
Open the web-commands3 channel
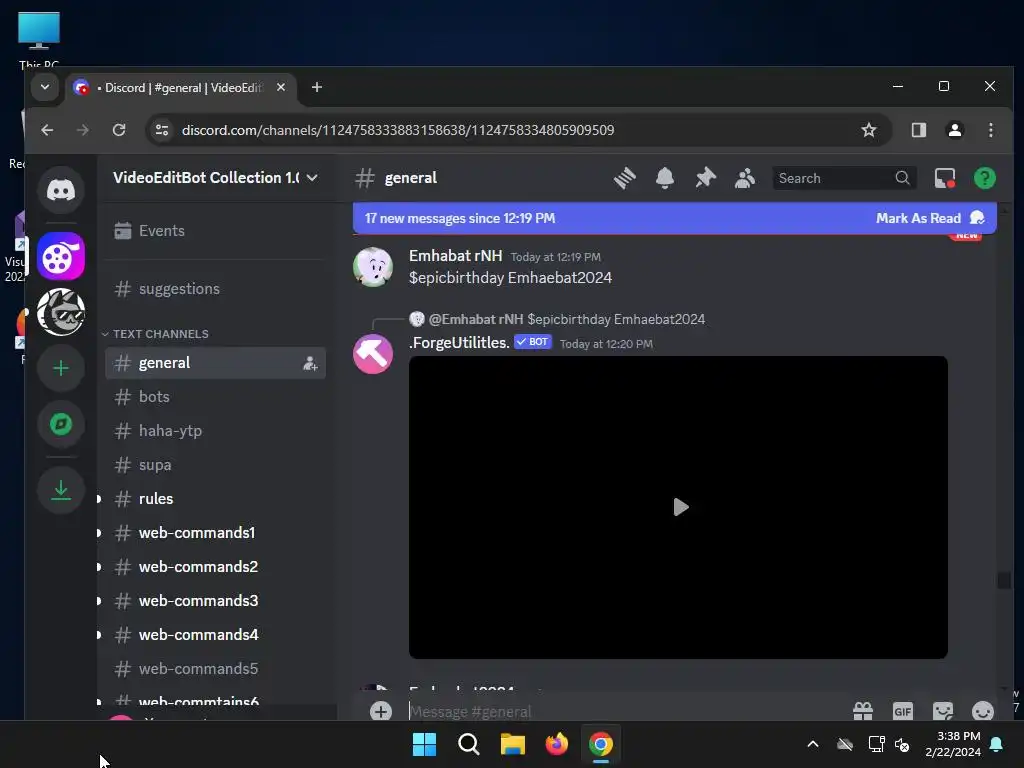tap(216, 600)
